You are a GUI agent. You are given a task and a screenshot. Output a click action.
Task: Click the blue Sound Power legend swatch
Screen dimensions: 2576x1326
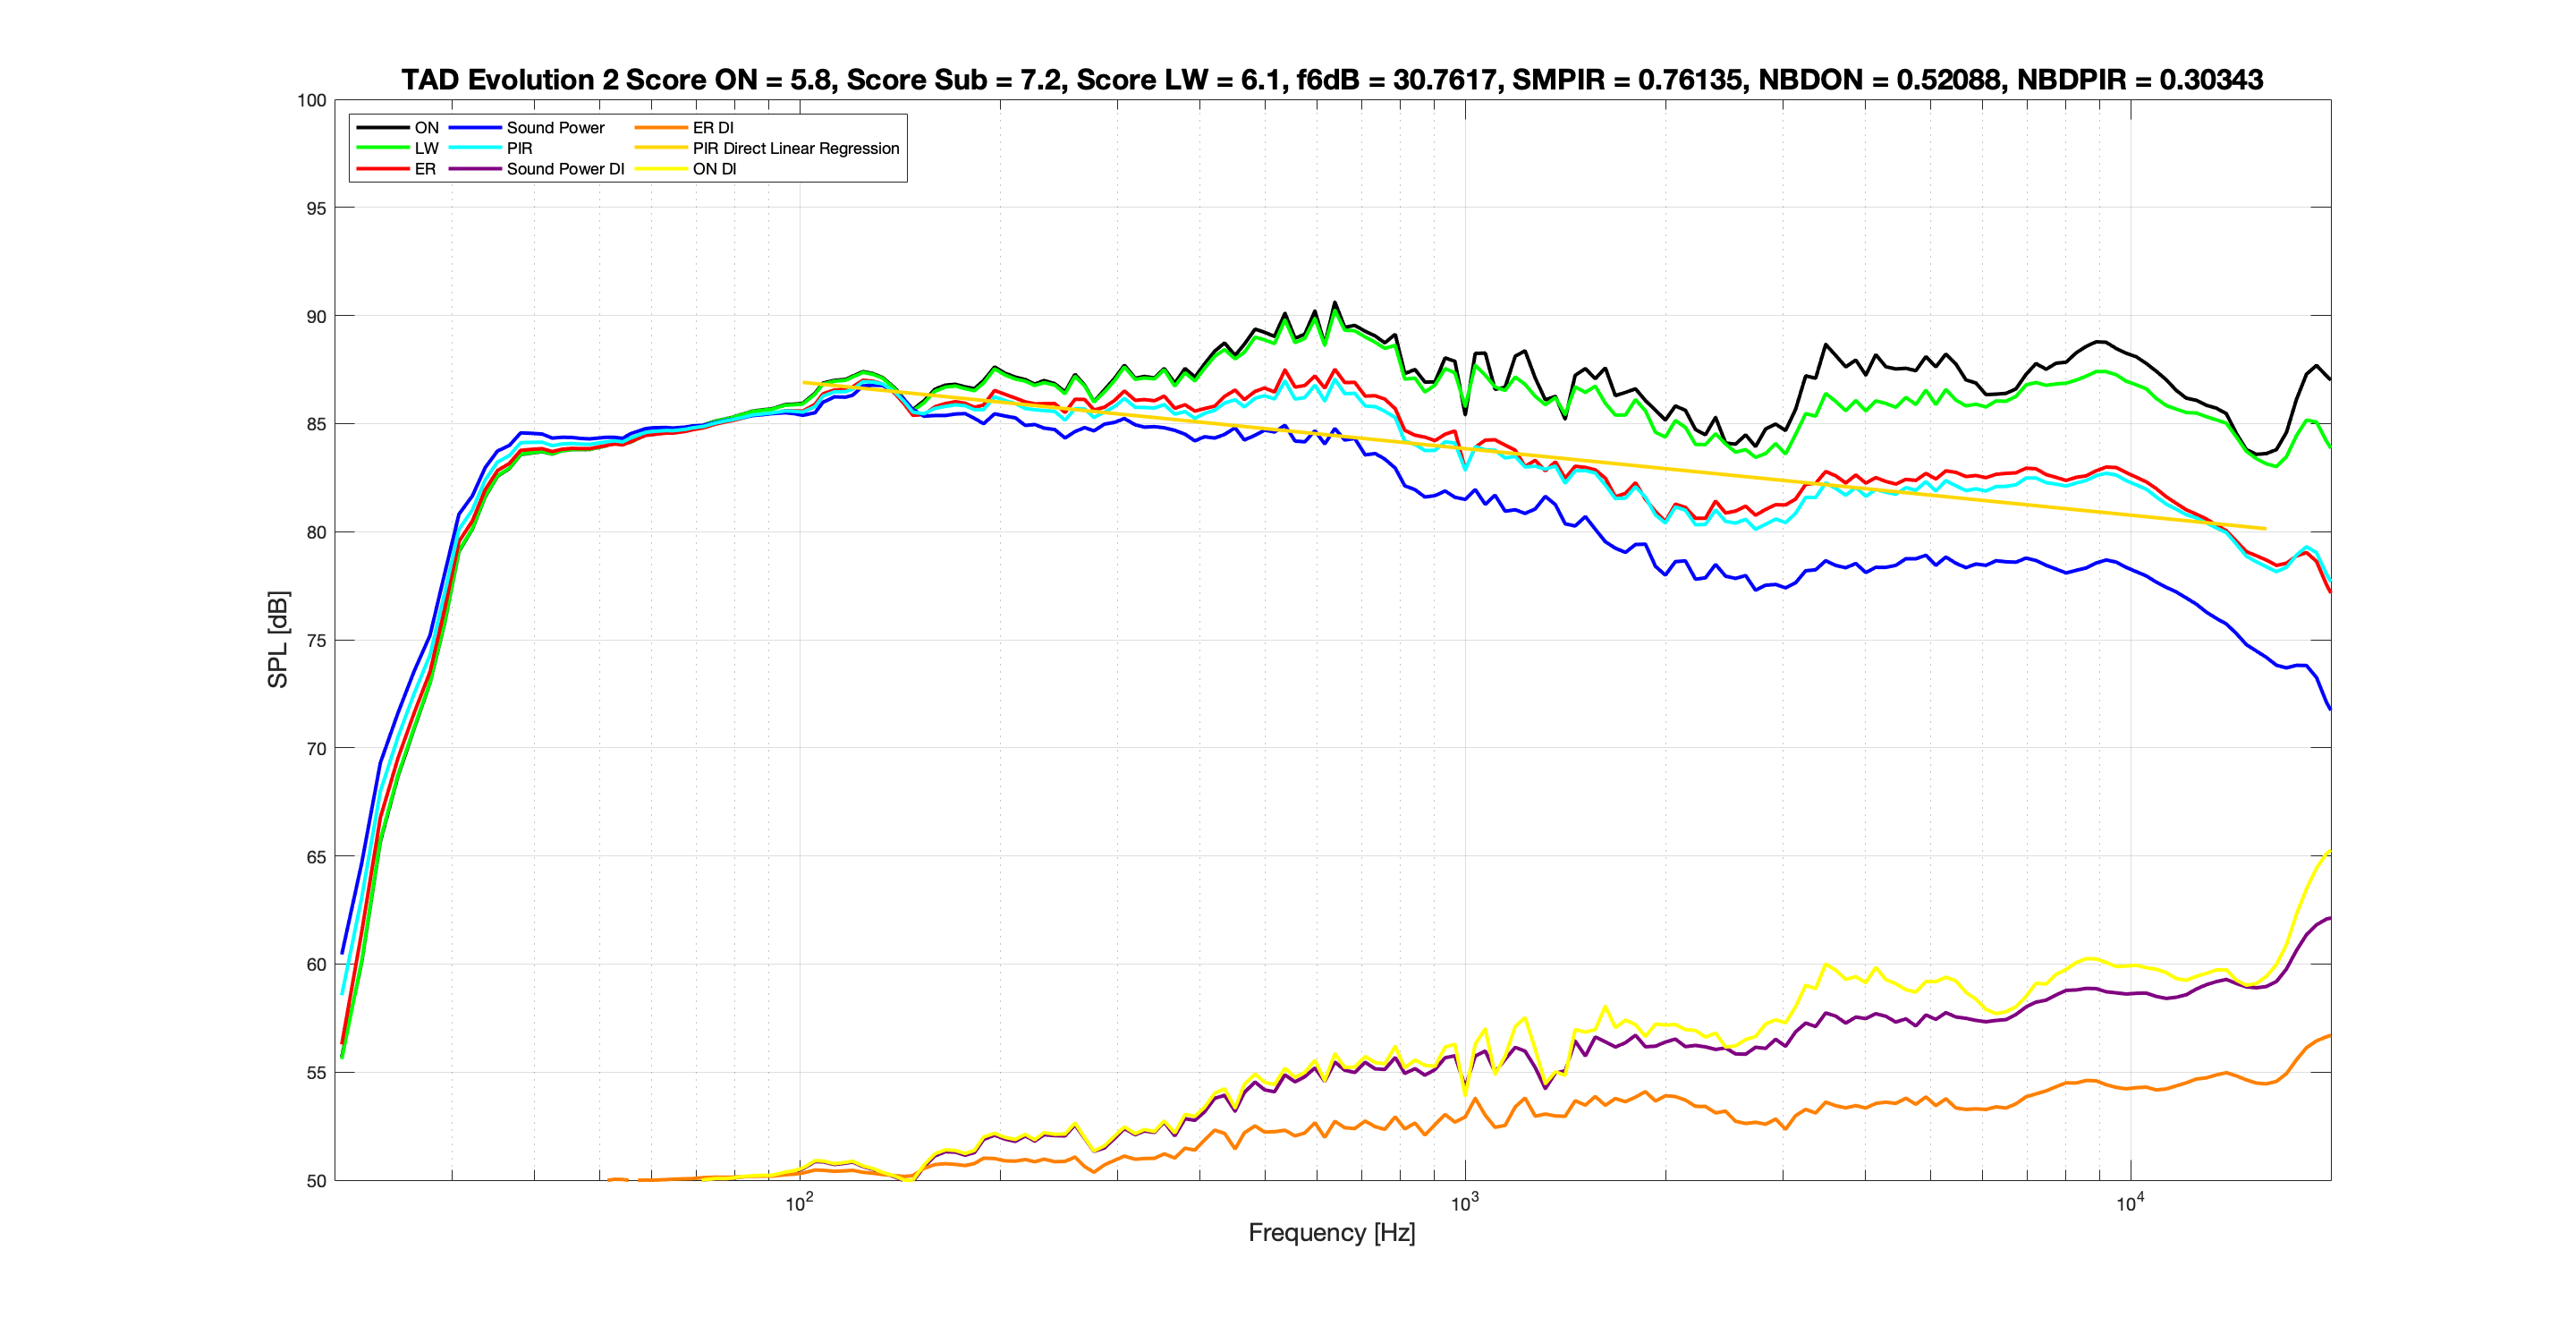(x=475, y=128)
